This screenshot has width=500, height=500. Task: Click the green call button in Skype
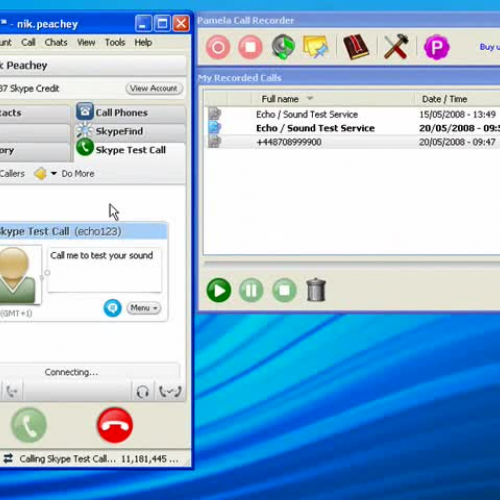[29, 425]
